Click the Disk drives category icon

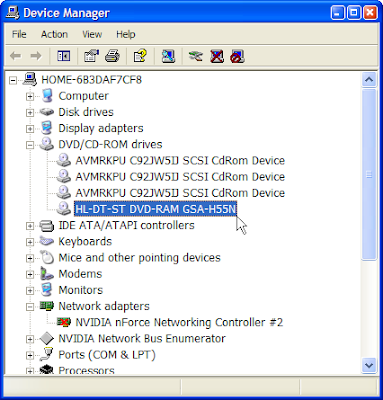47,112
